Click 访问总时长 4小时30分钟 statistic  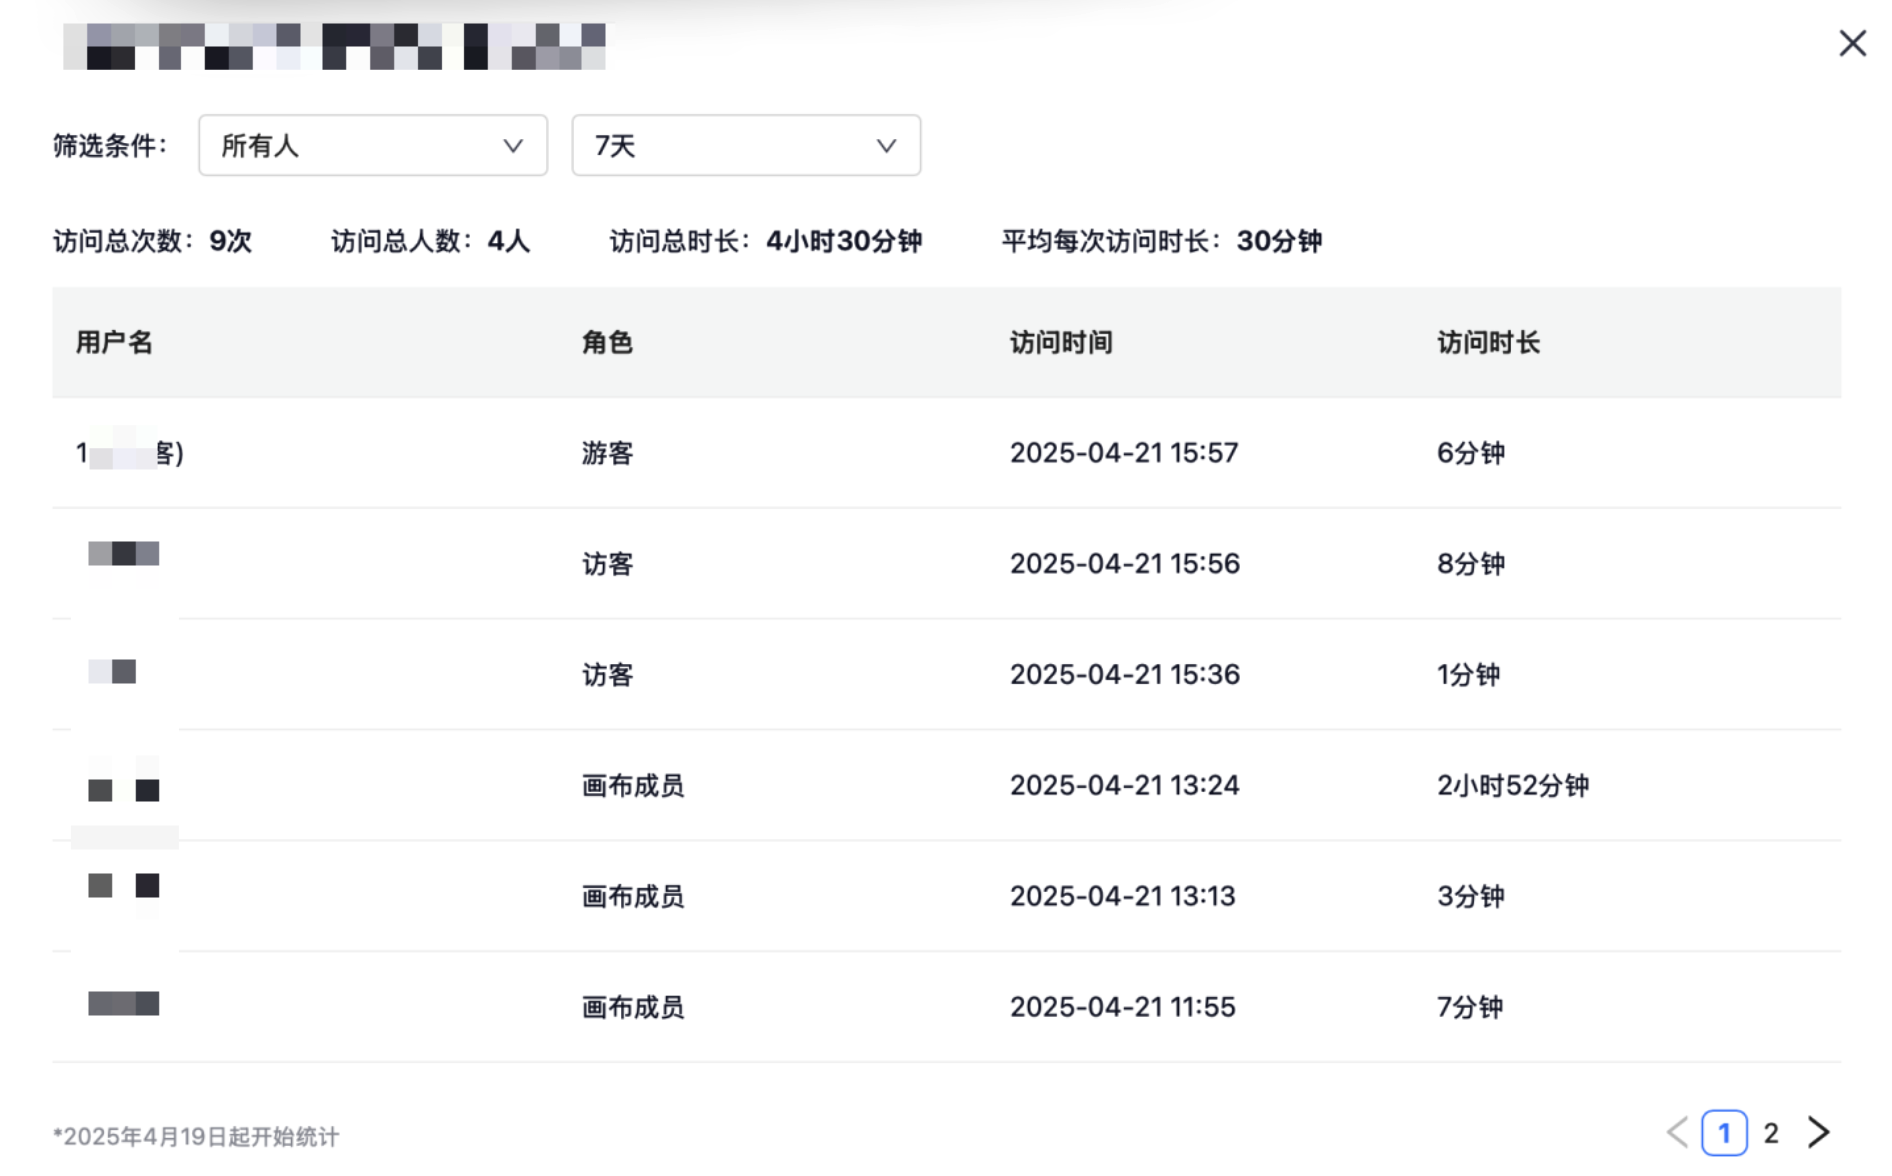[766, 241]
